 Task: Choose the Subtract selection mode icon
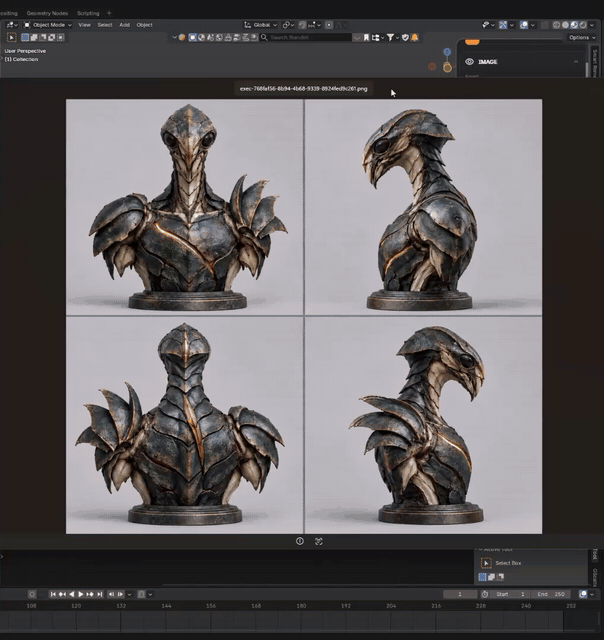coord(43,37)
